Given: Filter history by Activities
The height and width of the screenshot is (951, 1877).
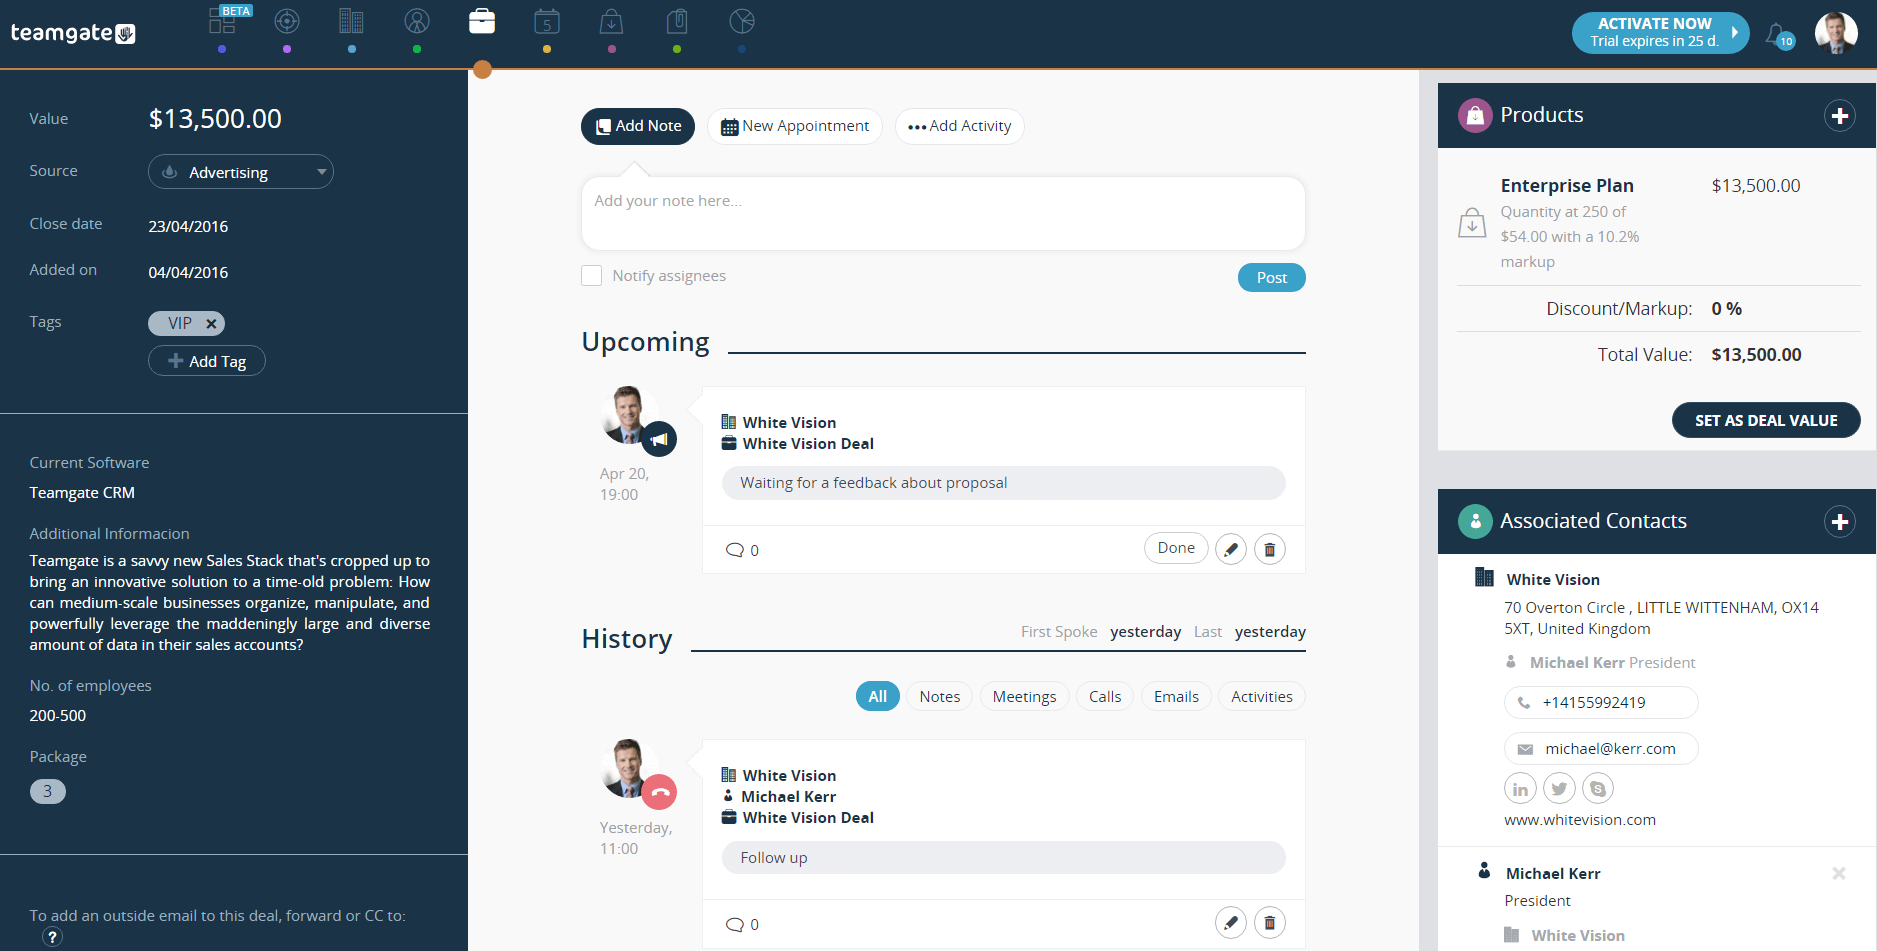Looking at the screenshot, I should coord(1262,697).
